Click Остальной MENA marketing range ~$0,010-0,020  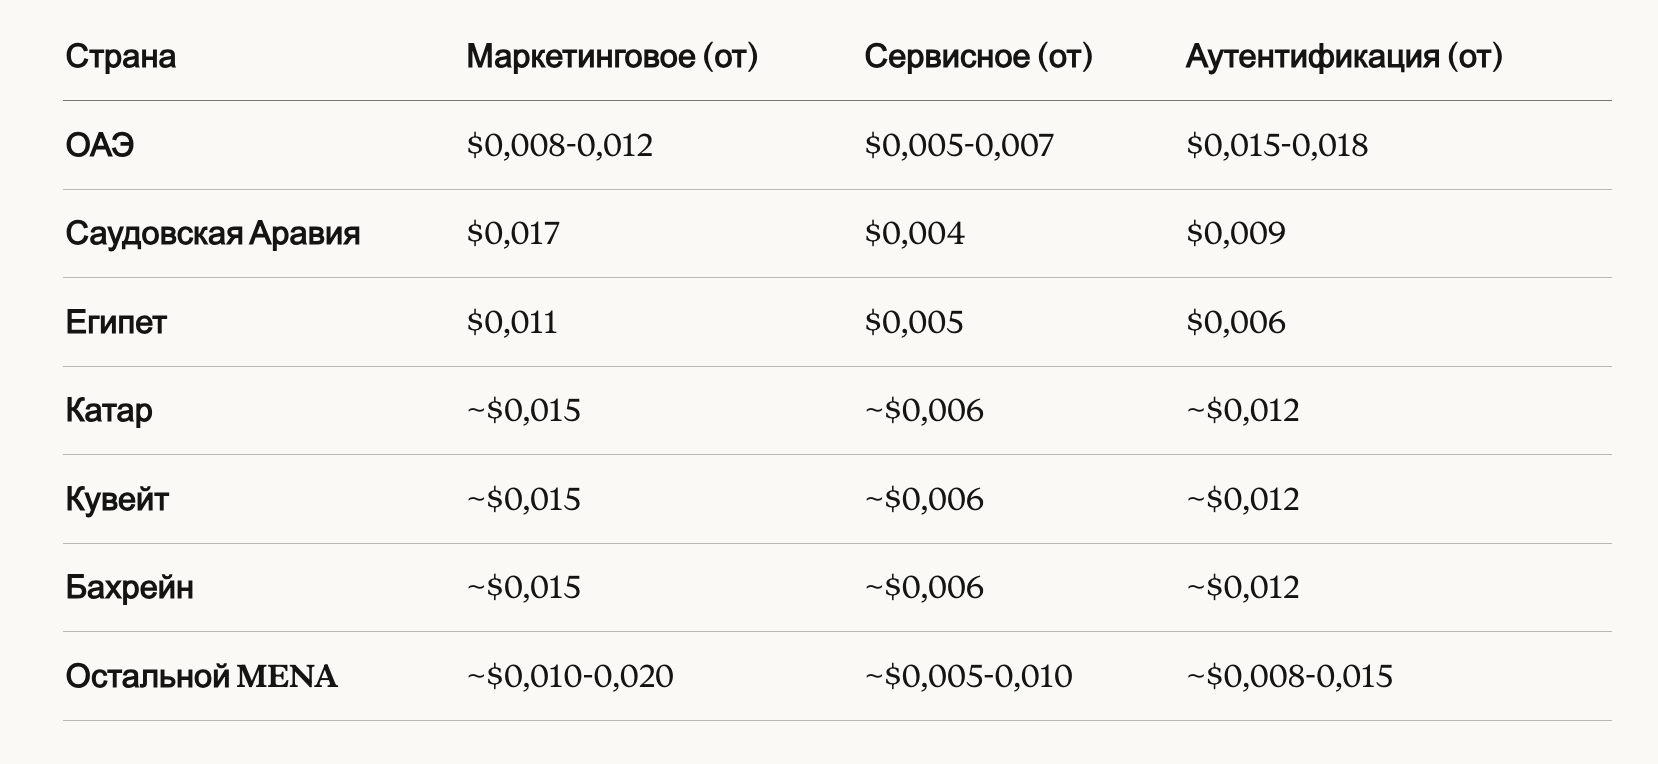tap(570, 677)
